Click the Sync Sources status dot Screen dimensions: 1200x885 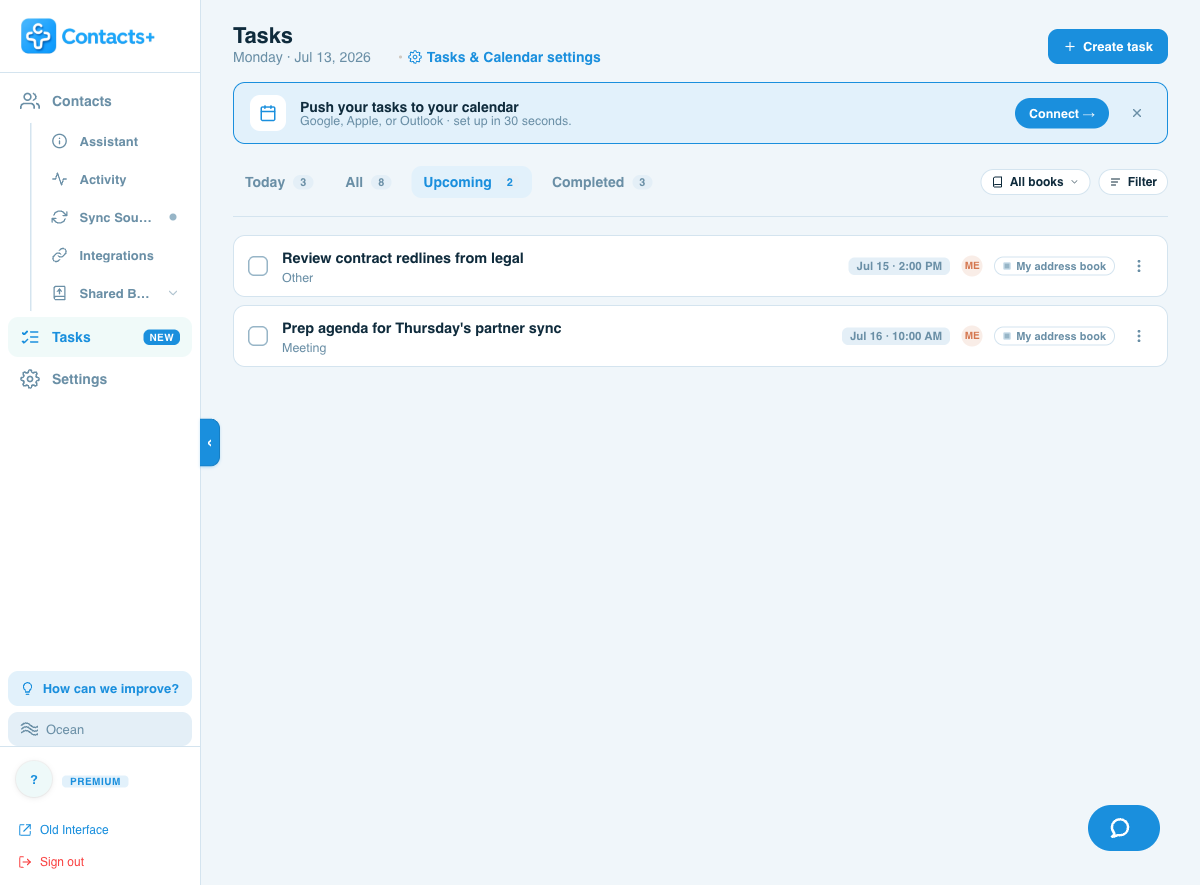[x=173, y=217]
